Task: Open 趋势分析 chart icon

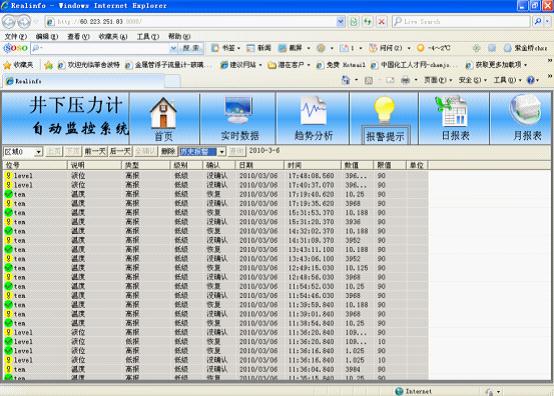Action: (313, 111)
